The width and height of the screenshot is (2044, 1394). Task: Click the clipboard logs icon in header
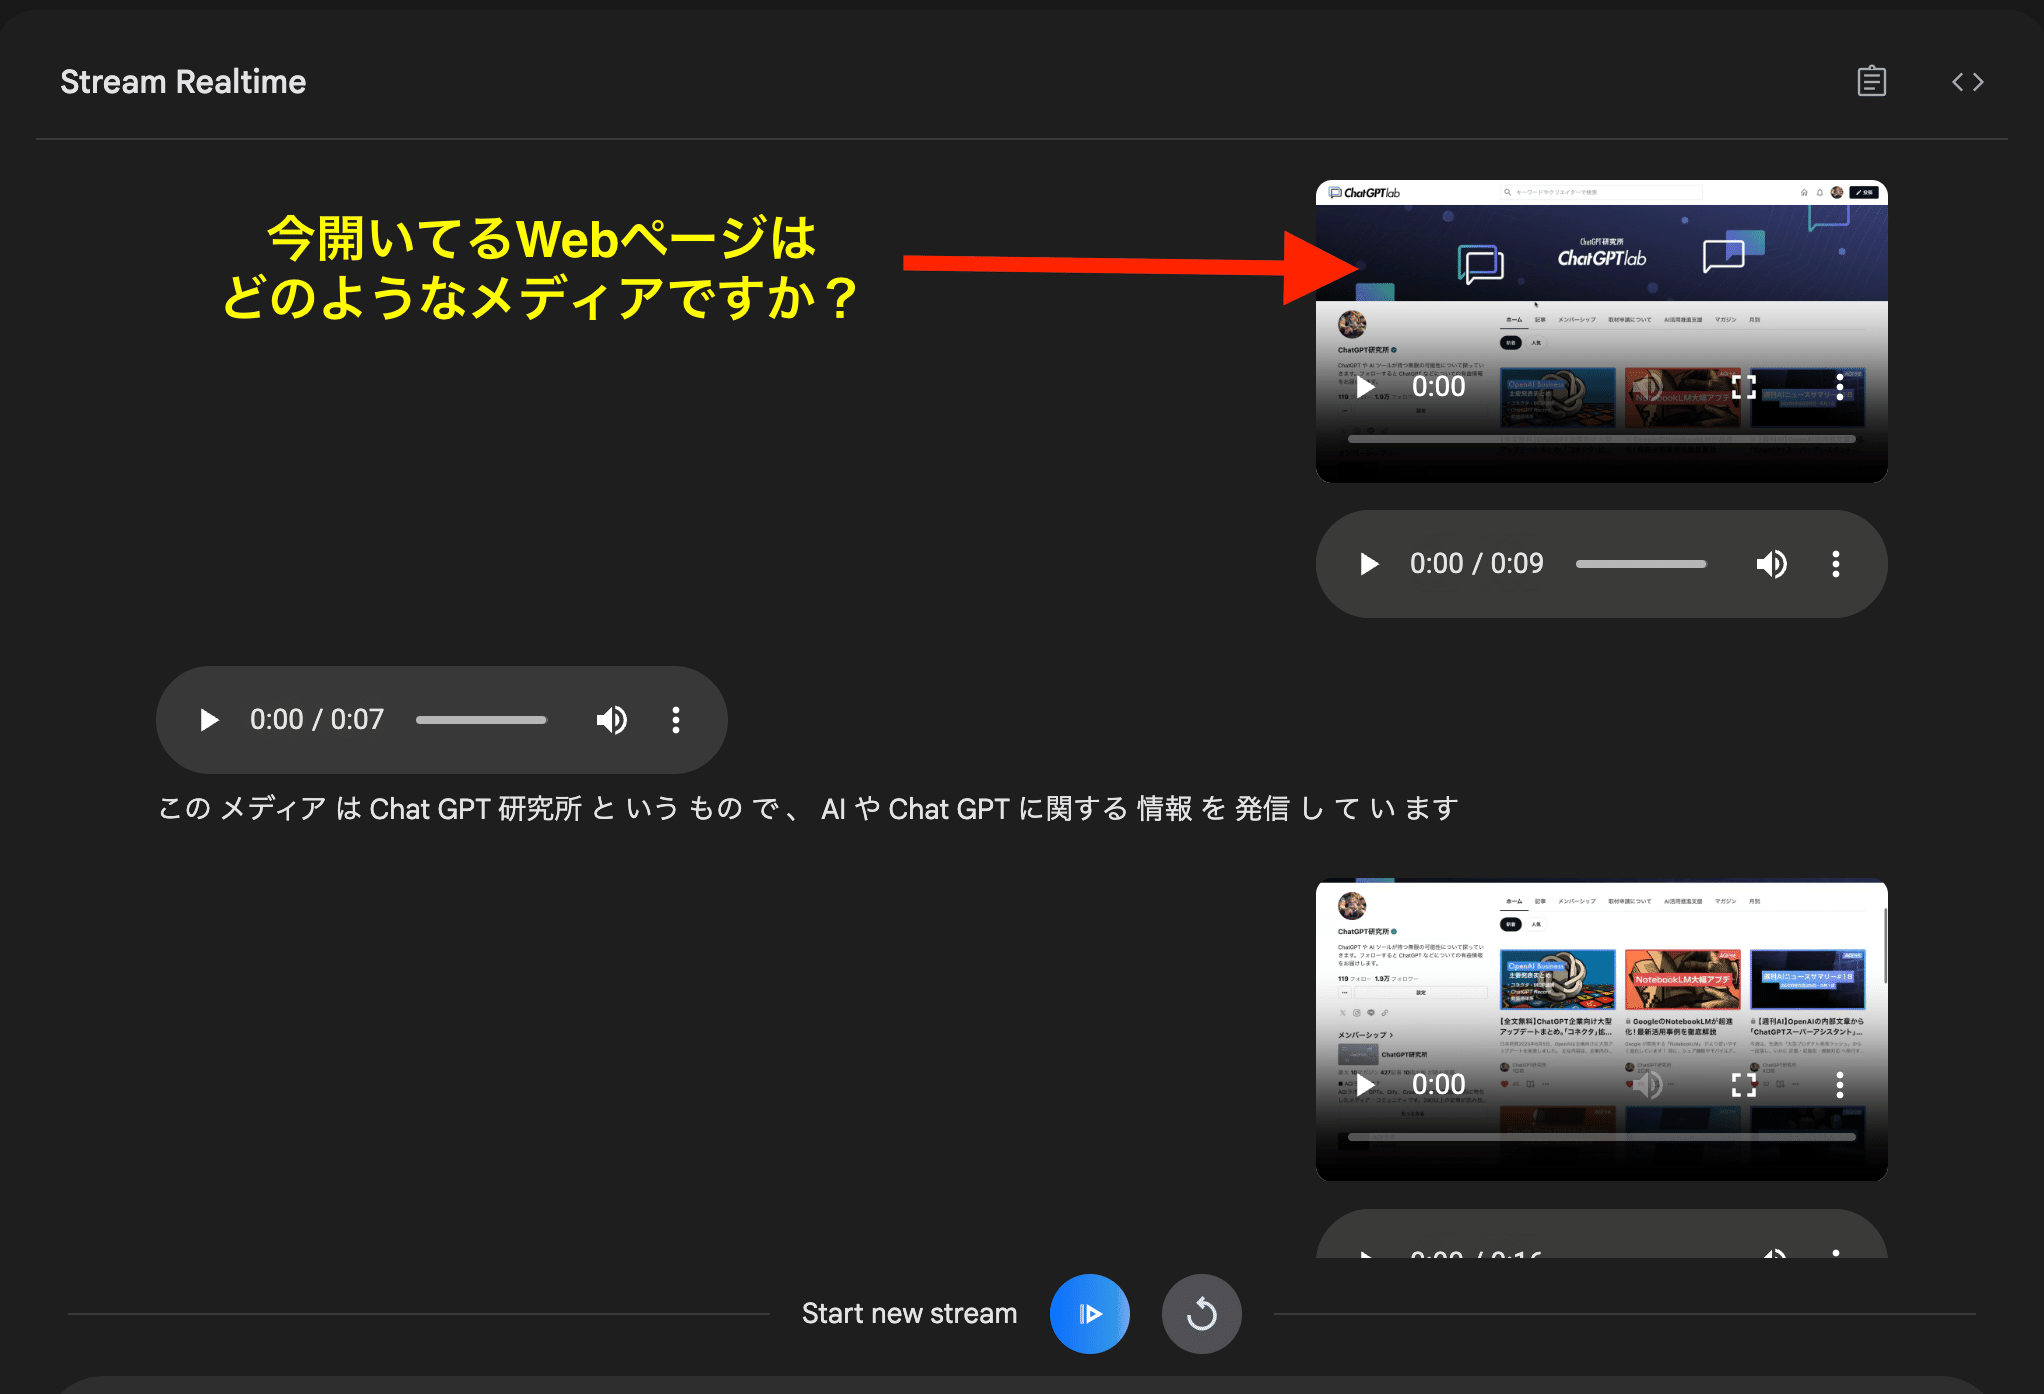pos(1871,81)
